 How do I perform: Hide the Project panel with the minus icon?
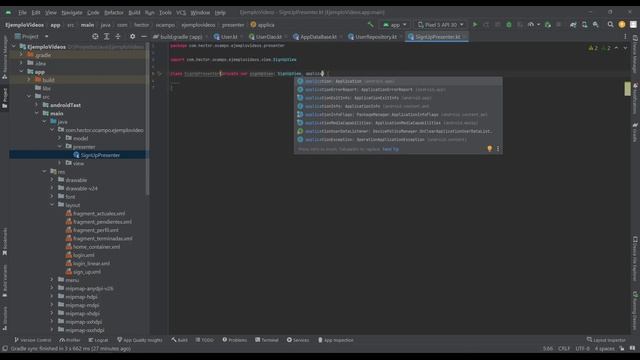(144, 36)
